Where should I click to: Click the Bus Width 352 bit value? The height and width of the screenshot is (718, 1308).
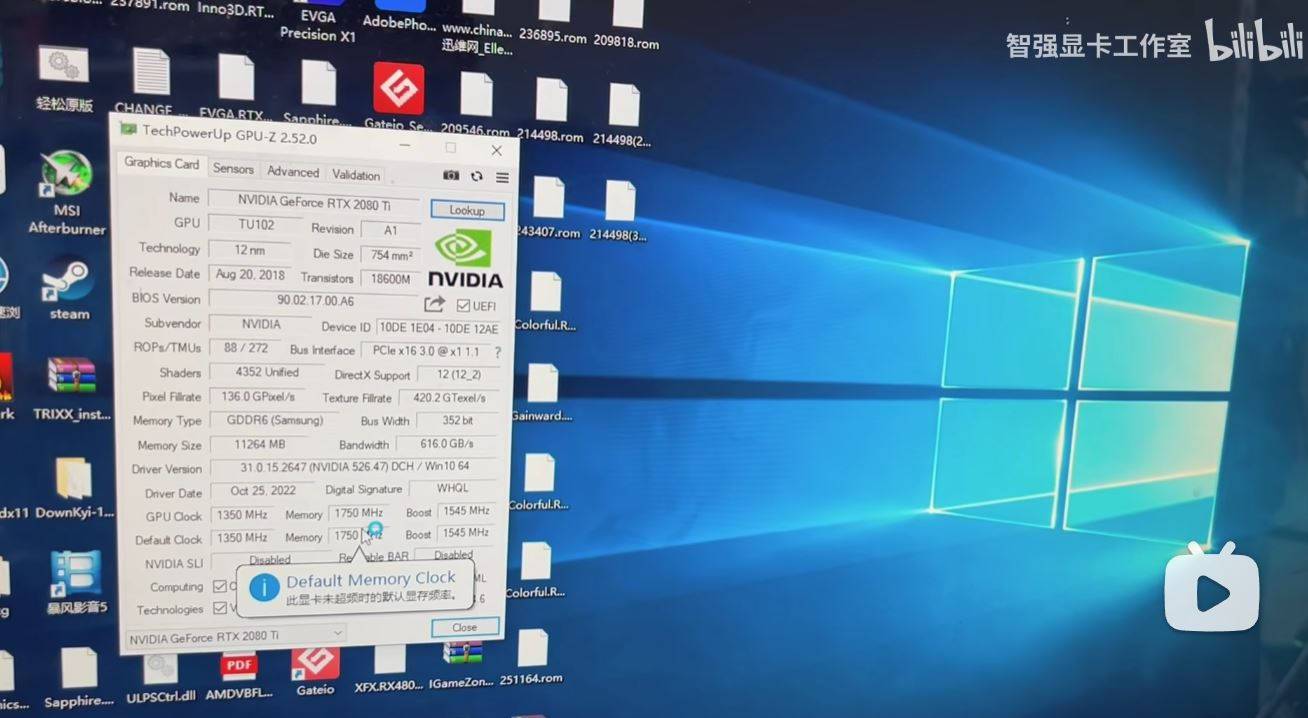pos(458,421)
